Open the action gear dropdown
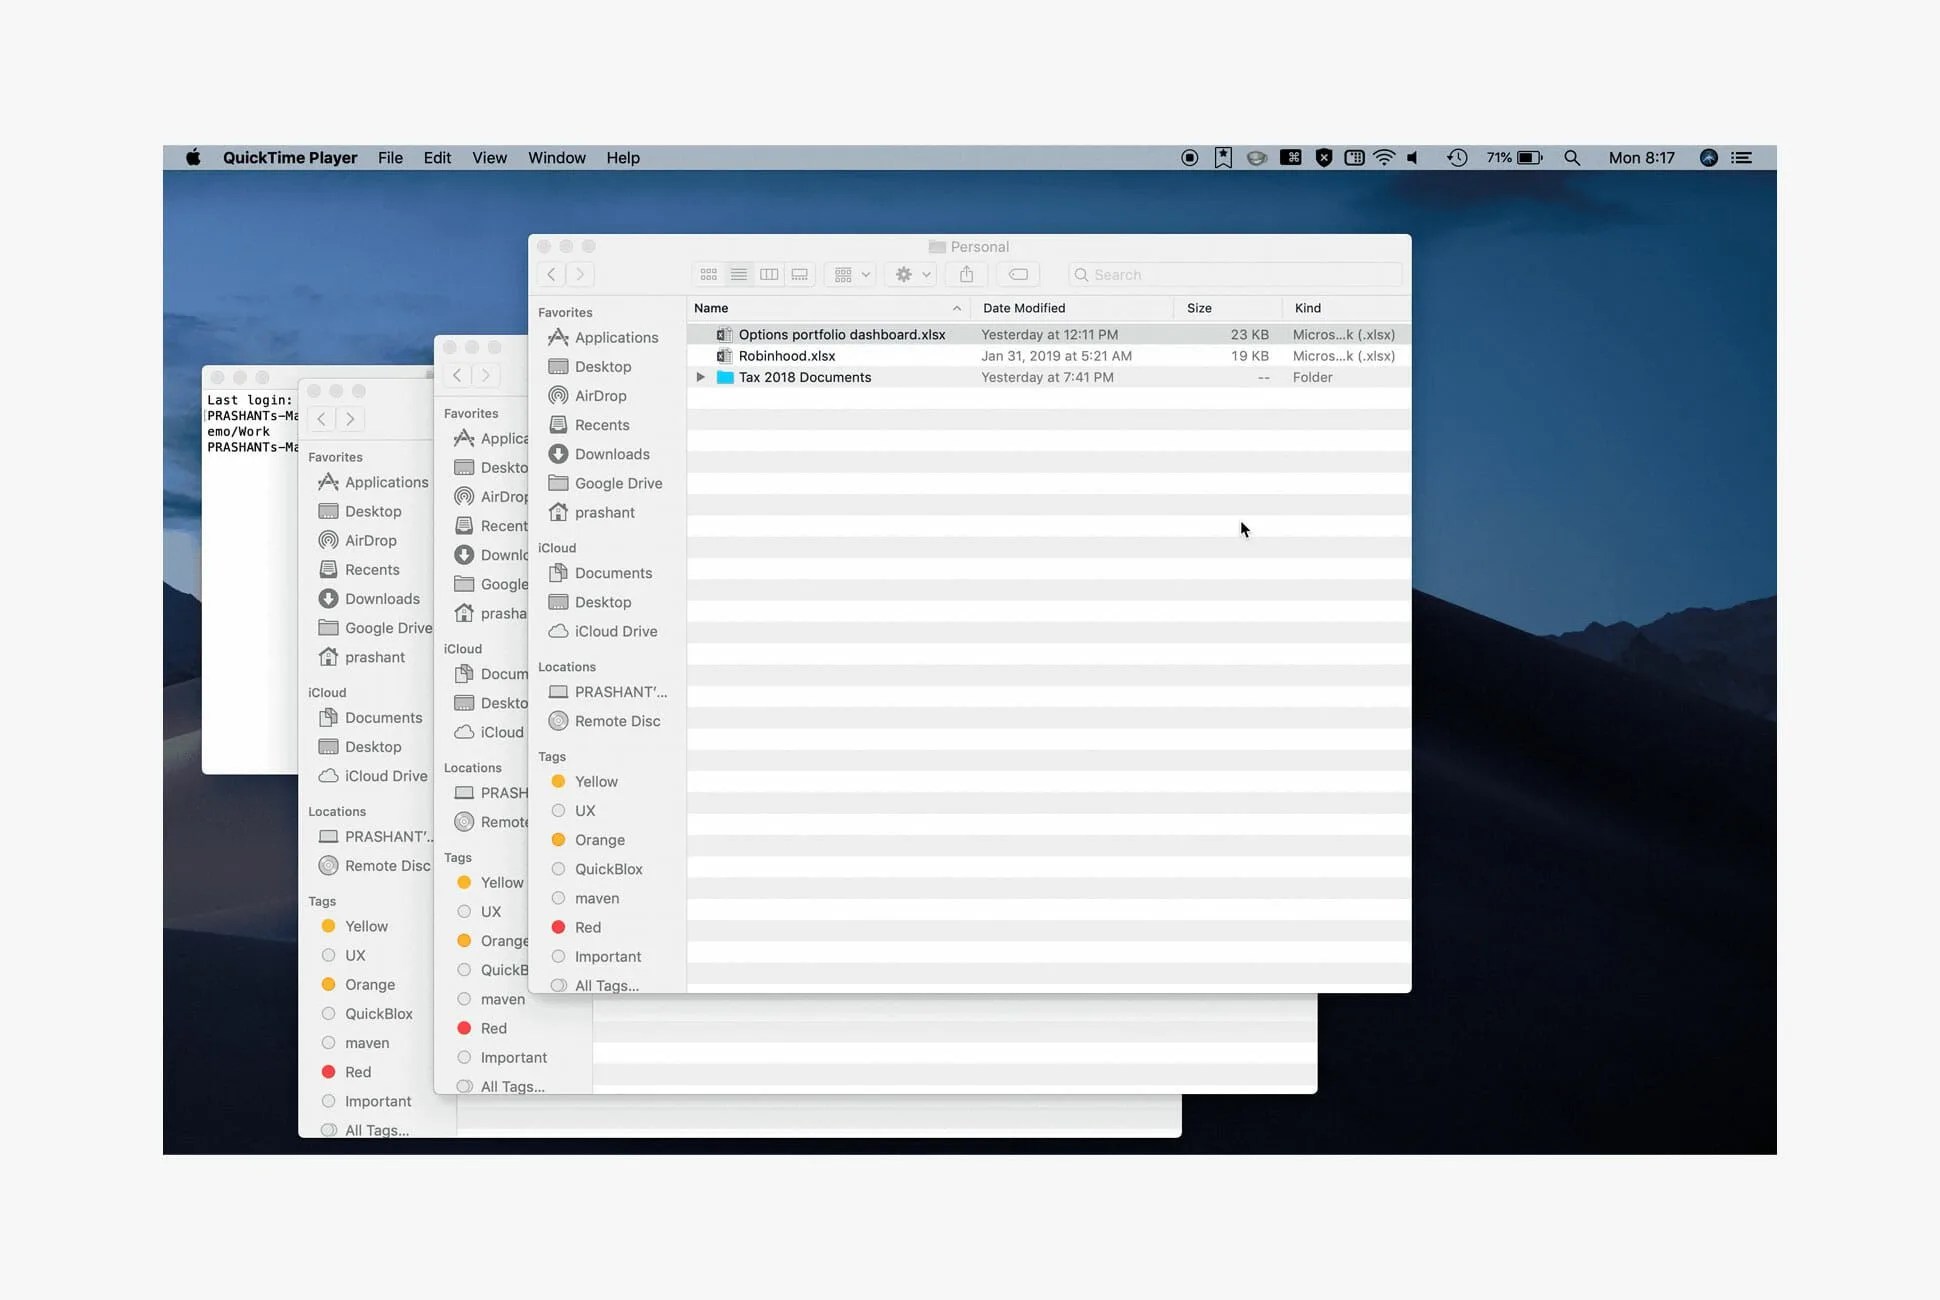The image size is (1940, 1300). point(909,274)
